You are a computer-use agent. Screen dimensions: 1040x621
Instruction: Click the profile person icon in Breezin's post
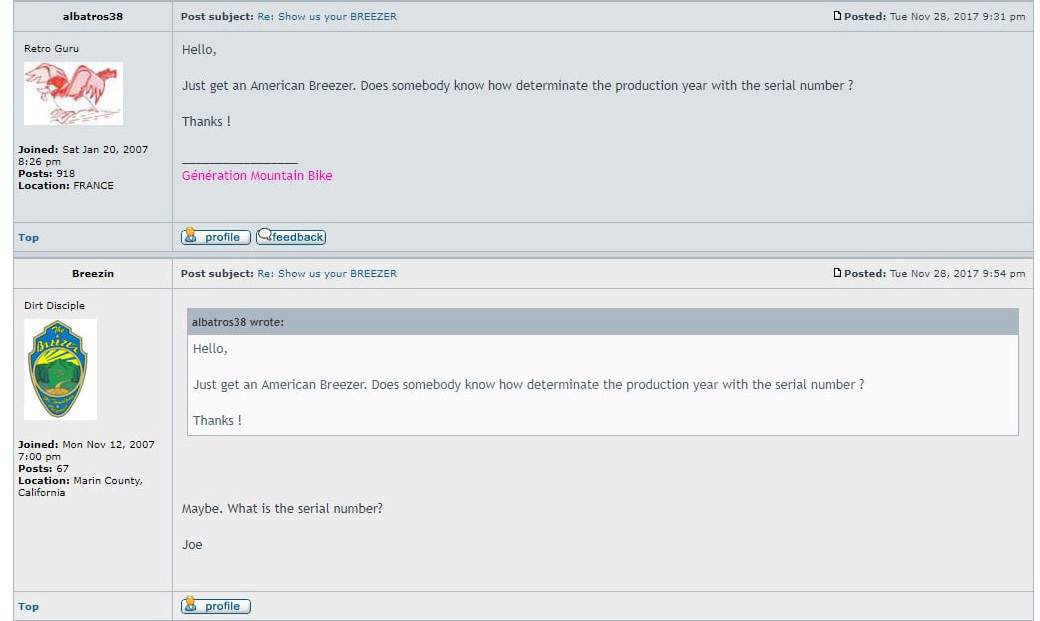coord(190,604)
